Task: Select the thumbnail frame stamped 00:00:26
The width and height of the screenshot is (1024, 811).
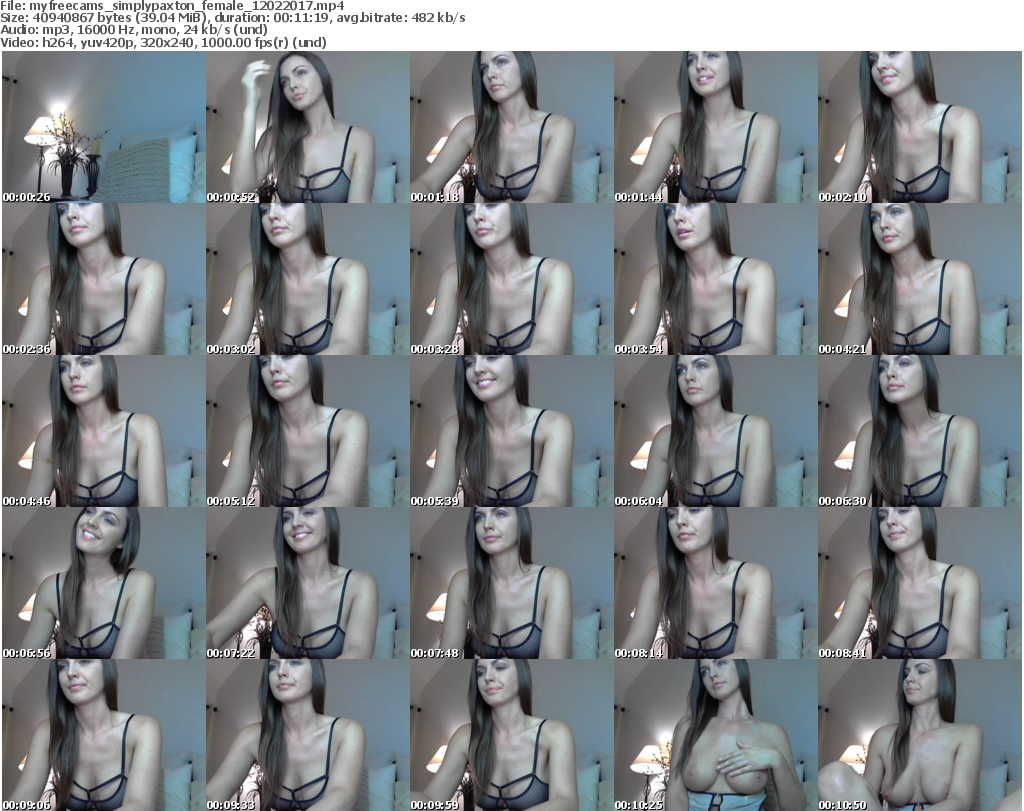Action: [104, 127]
